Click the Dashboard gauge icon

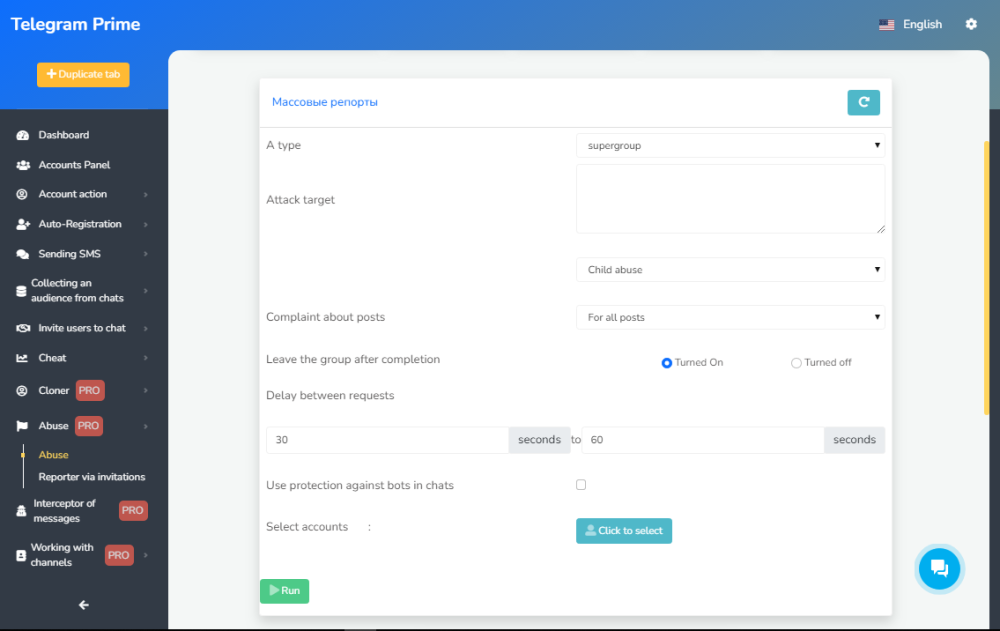point(23,135)
